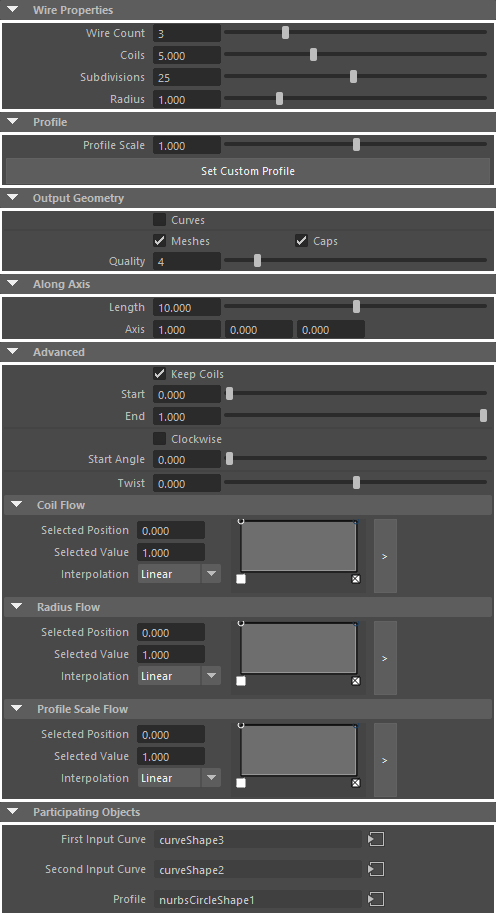Click the connection icon beside First Input Curve

376,839
